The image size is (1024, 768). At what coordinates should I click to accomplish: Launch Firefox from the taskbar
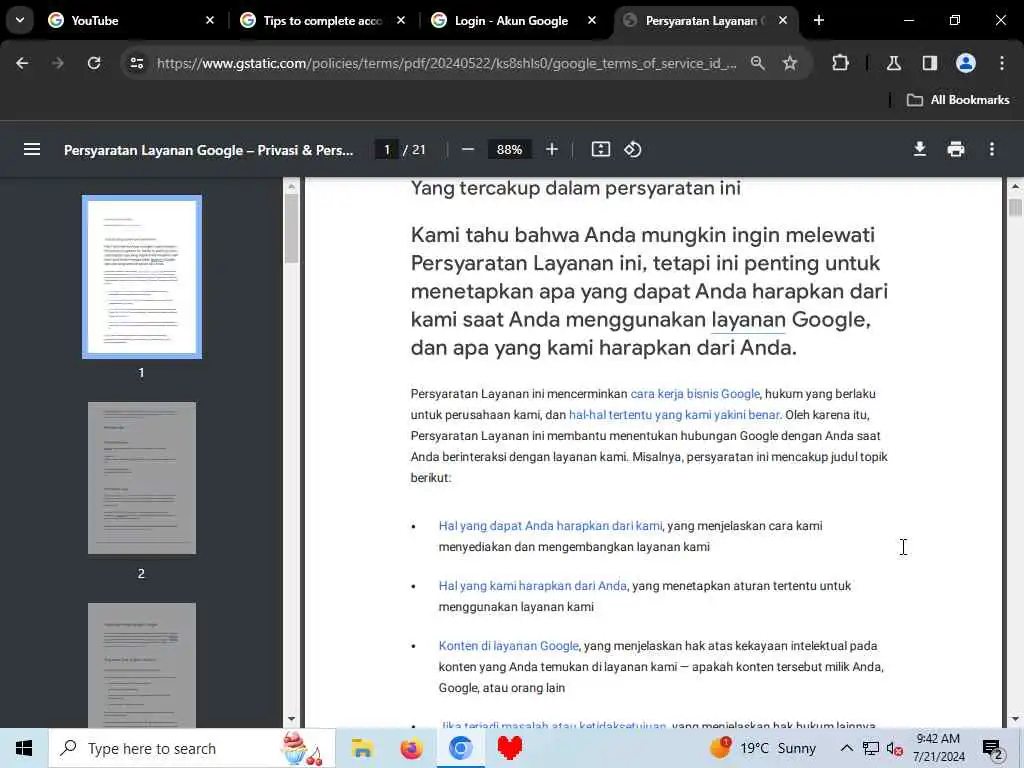[x=411, y=748]
